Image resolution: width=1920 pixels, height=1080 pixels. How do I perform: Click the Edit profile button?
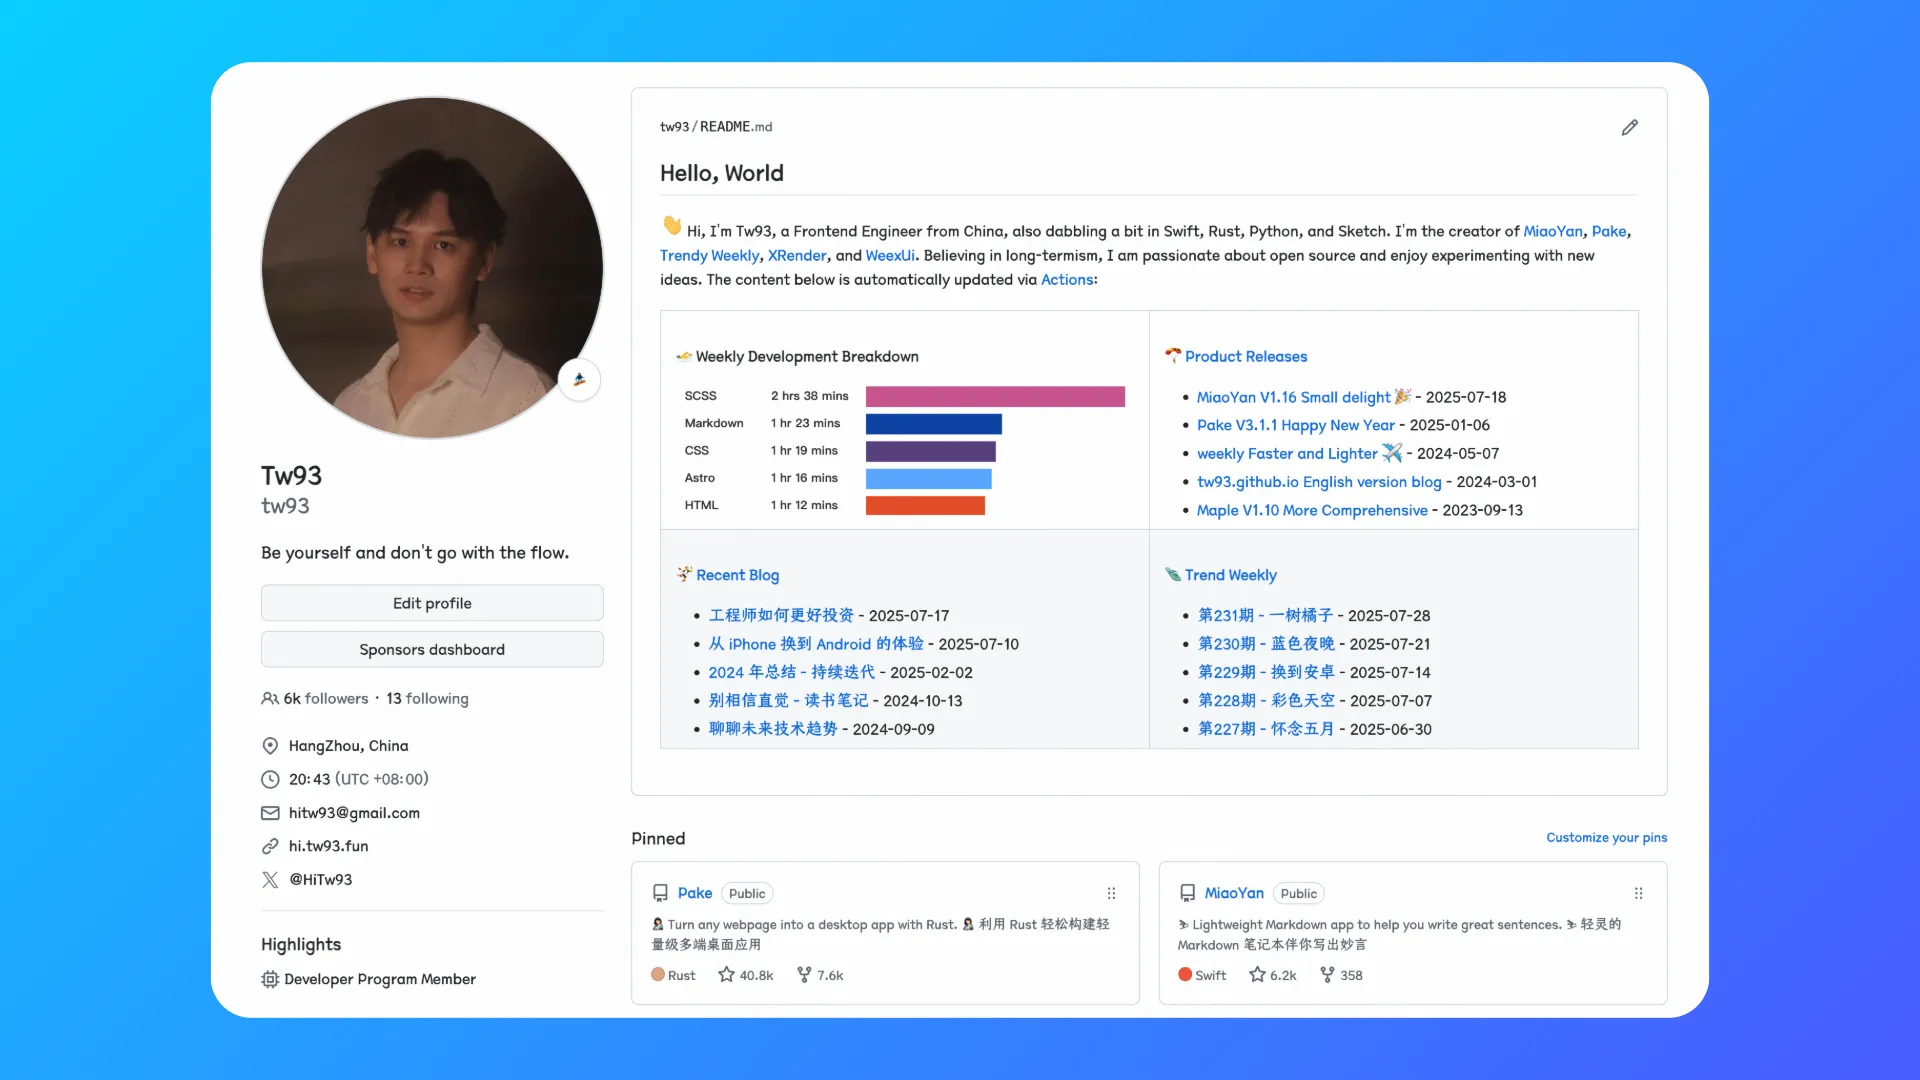[x=432, y=603]
